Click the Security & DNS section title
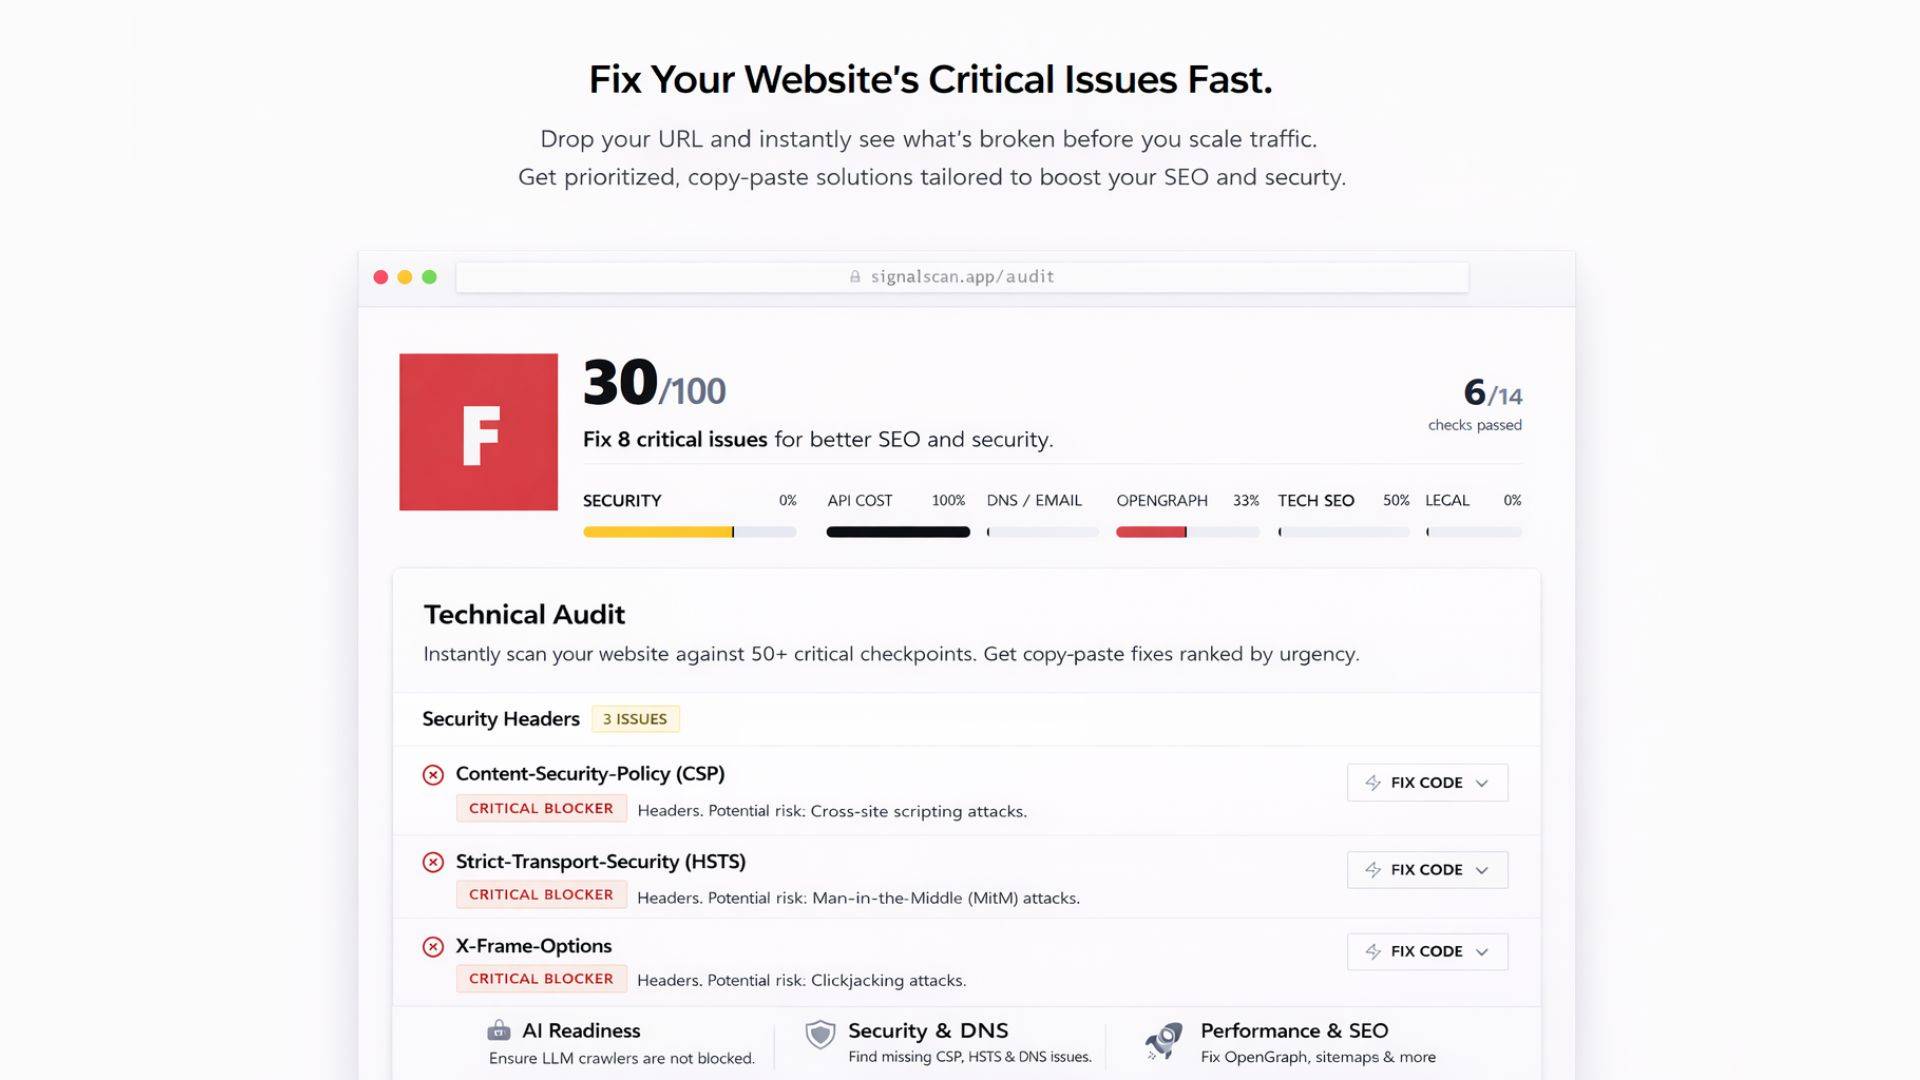 [928, 1031]
